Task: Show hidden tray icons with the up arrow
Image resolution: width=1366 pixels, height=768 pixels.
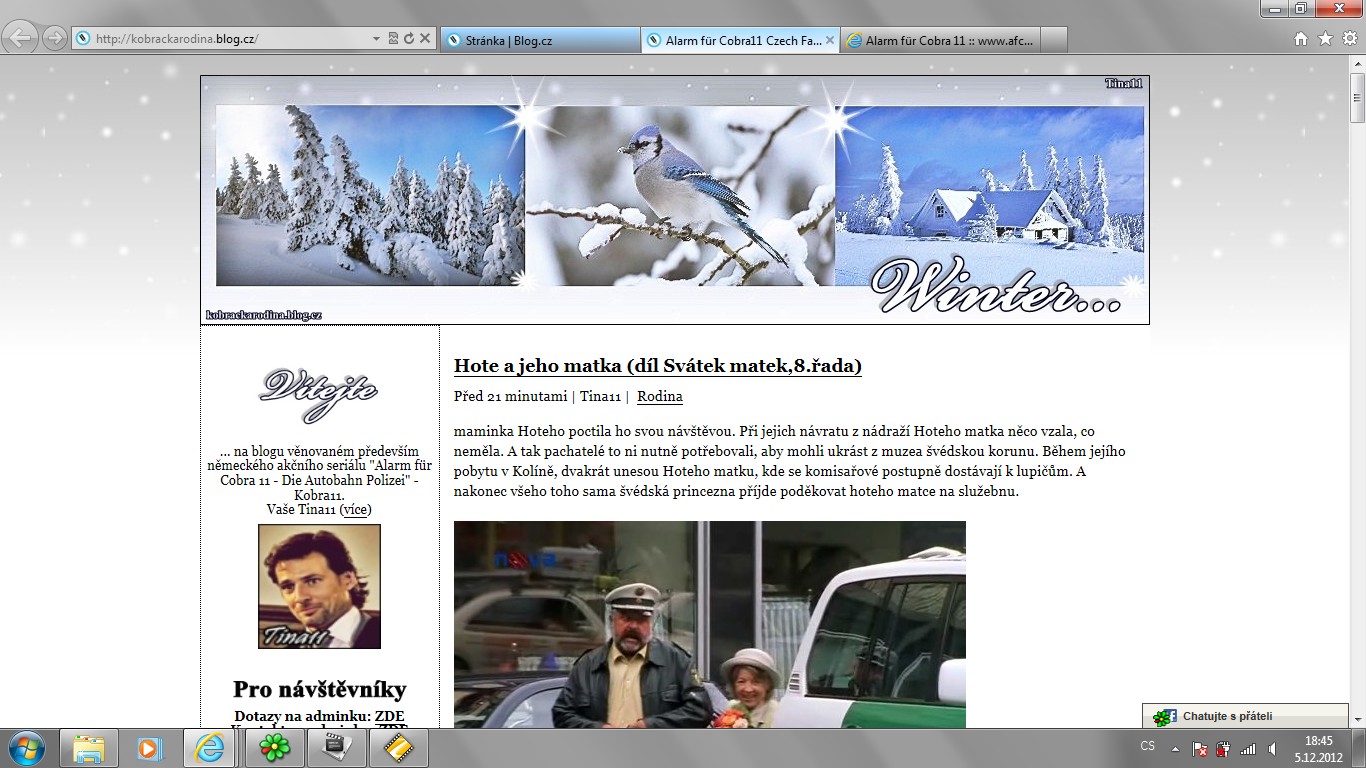Action: tap(1176, 748)
